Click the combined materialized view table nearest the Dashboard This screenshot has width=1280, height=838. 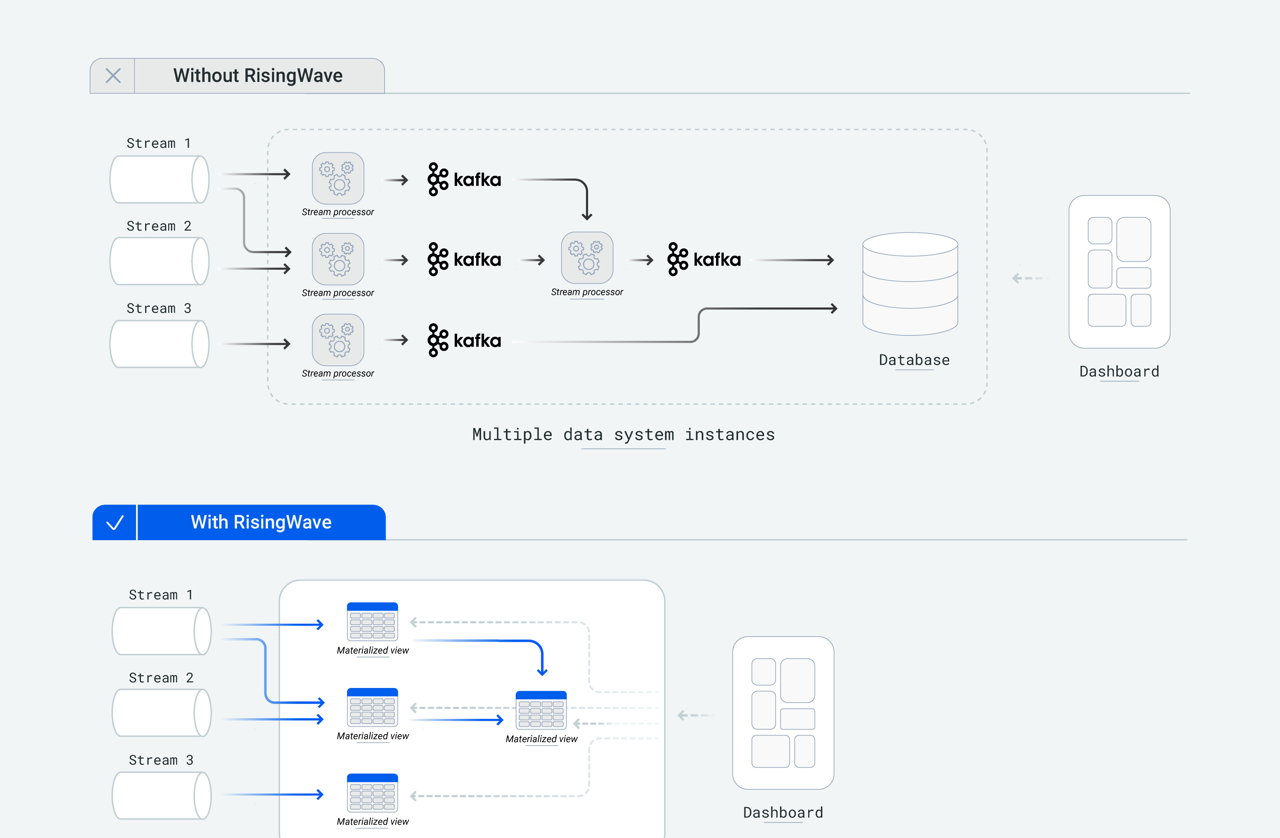click(x=541, y=710)
